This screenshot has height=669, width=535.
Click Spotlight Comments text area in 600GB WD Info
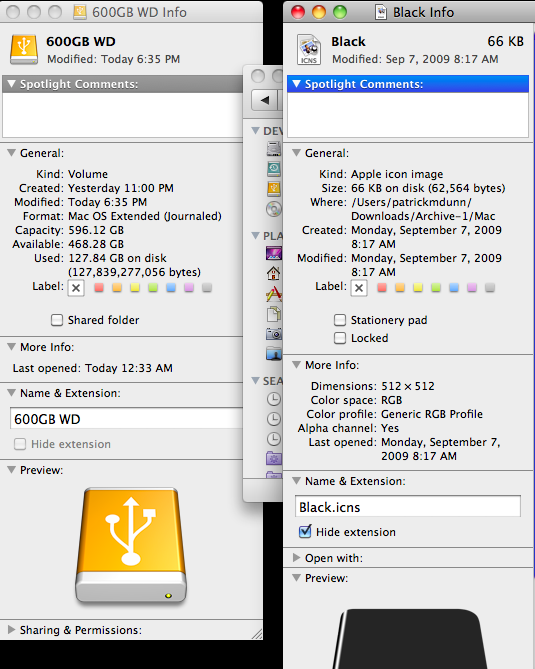click(x=122, y=115)
